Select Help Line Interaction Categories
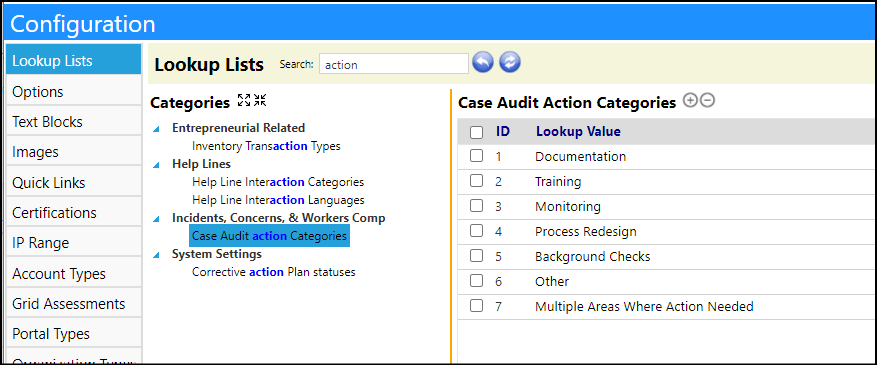 click(x=278, y=182)
